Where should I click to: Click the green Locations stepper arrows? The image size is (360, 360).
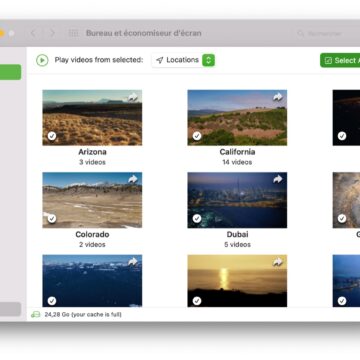point(208,60)
